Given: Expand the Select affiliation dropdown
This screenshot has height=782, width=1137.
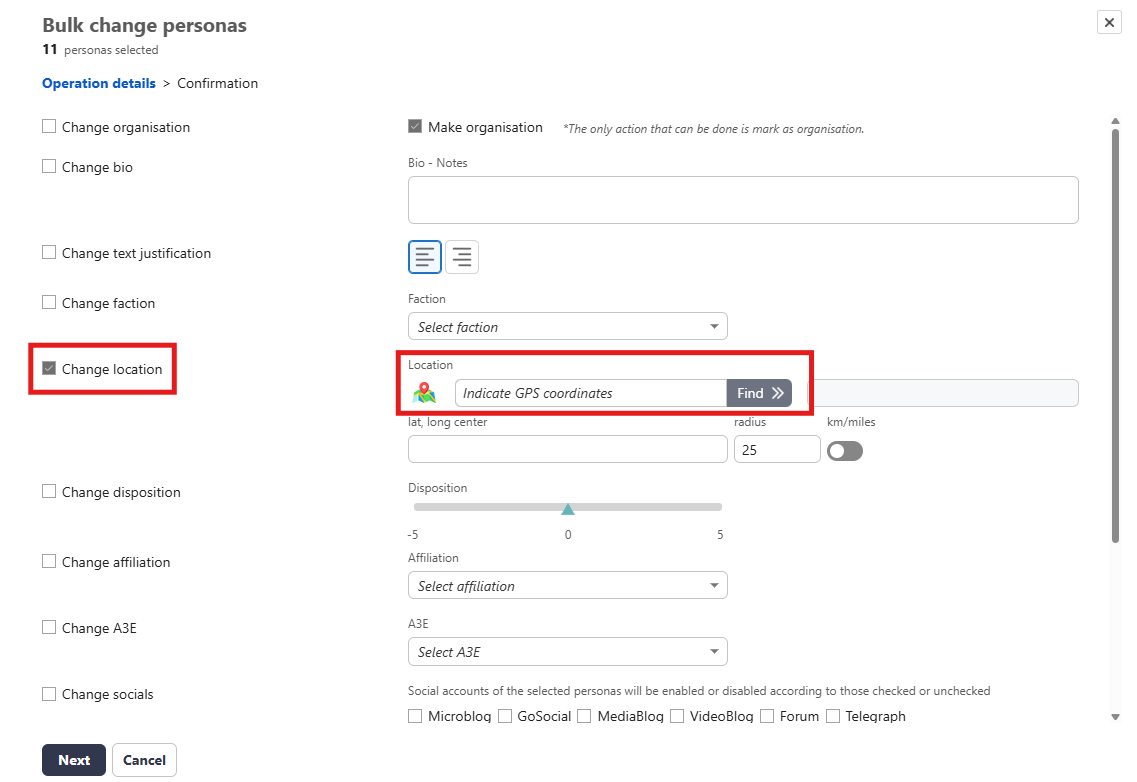Looking at the screenshot, I should 567,586.
